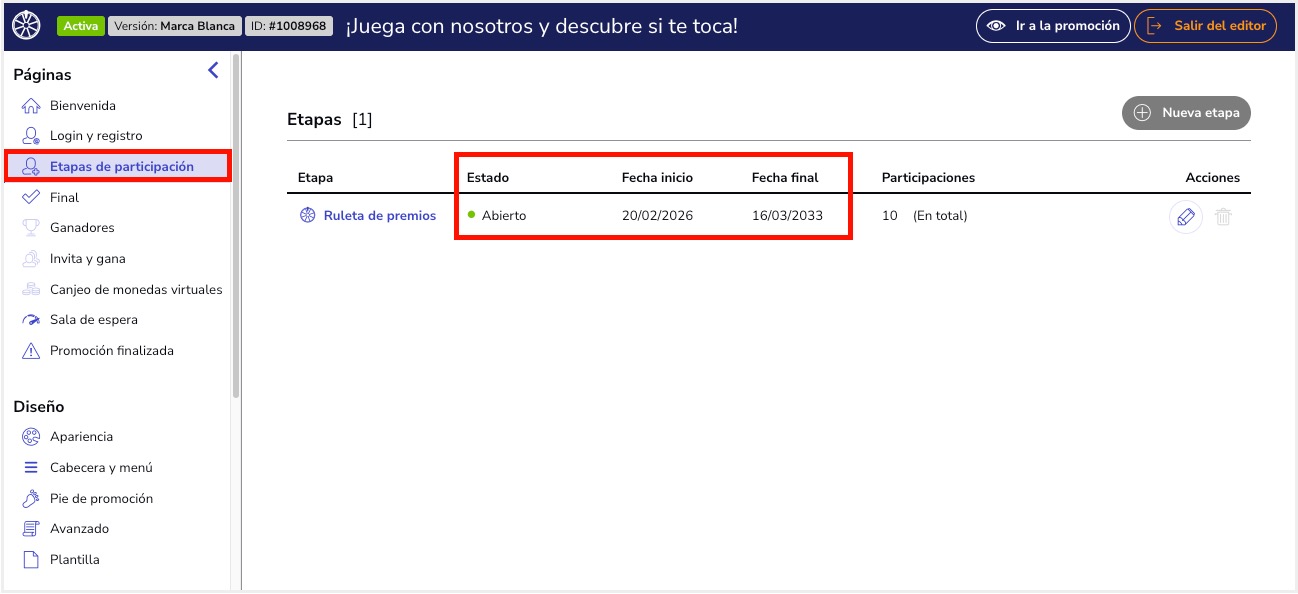Click the green Abierto status indicator

470,215
